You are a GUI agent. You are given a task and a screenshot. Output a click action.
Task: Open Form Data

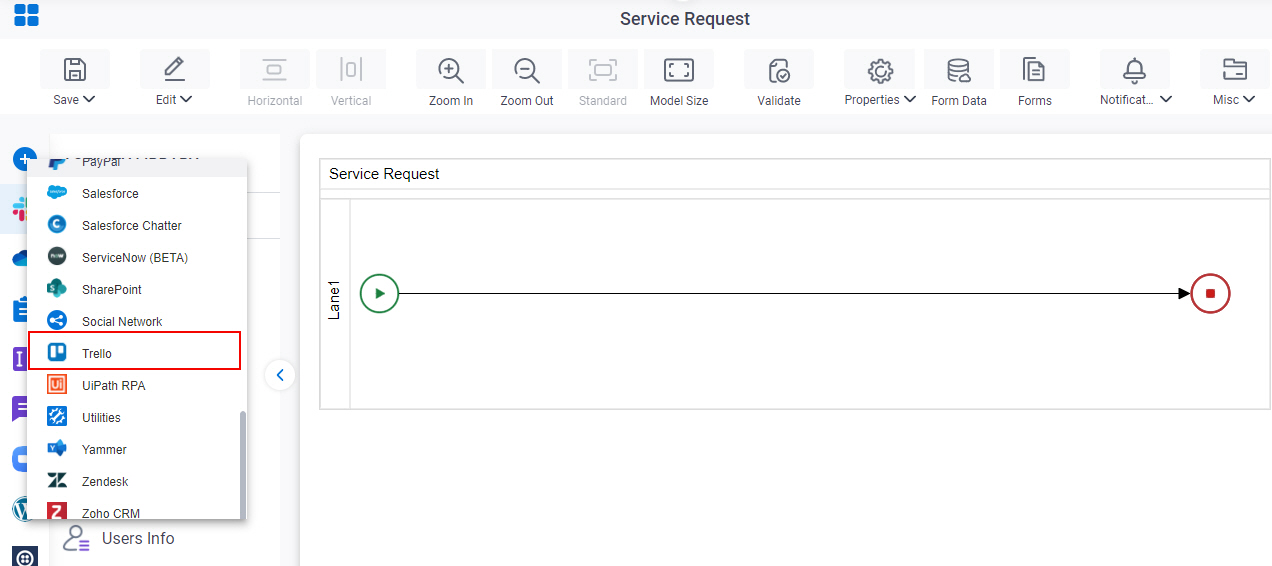[959, 71]
